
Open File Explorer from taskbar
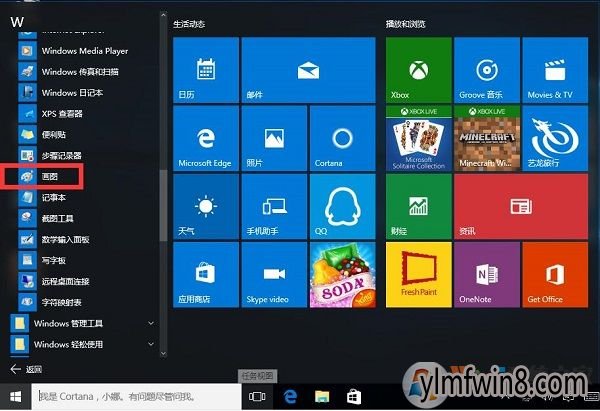tap(322, 396)
